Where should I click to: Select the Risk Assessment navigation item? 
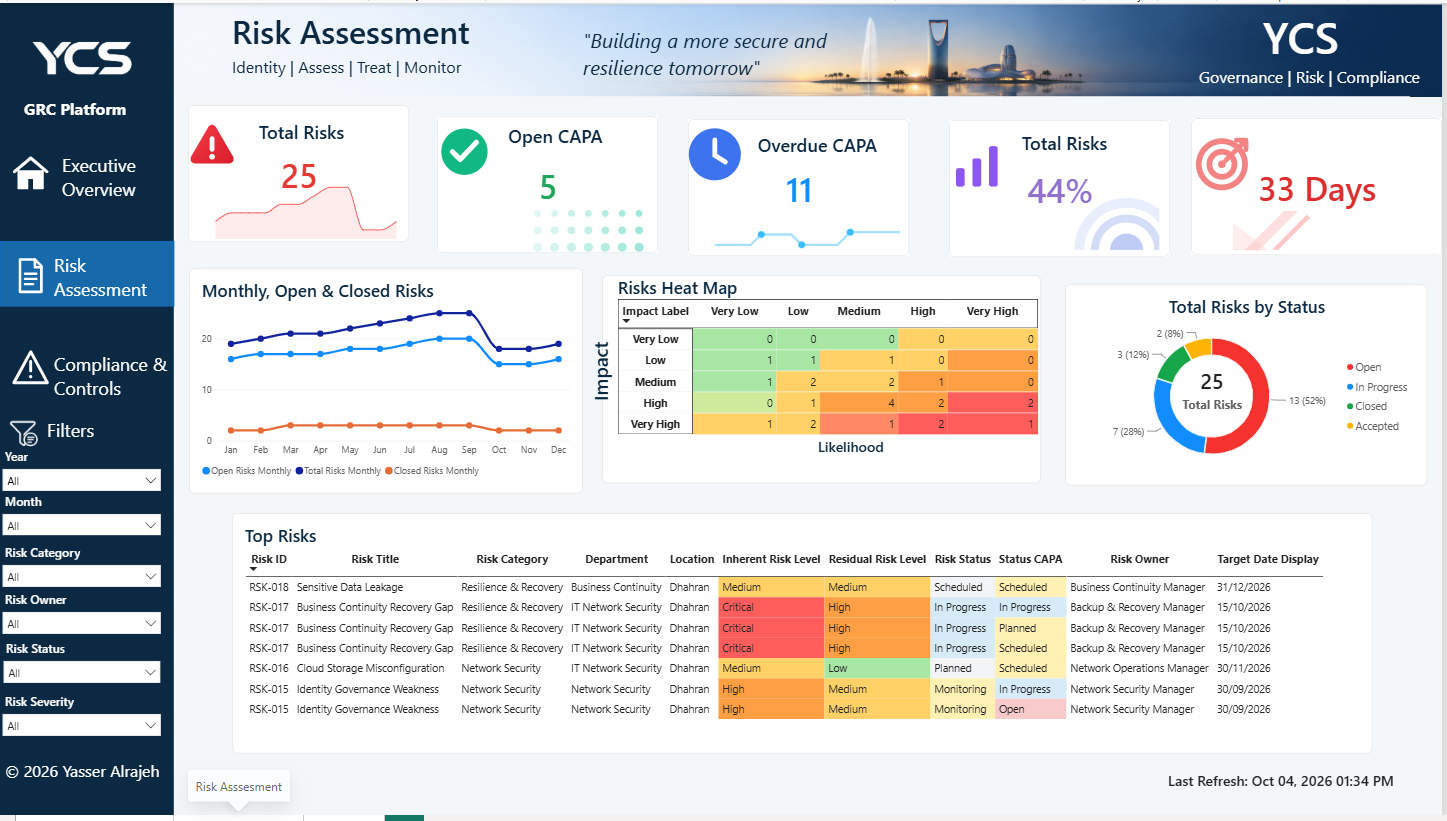[x=87, y=274]
